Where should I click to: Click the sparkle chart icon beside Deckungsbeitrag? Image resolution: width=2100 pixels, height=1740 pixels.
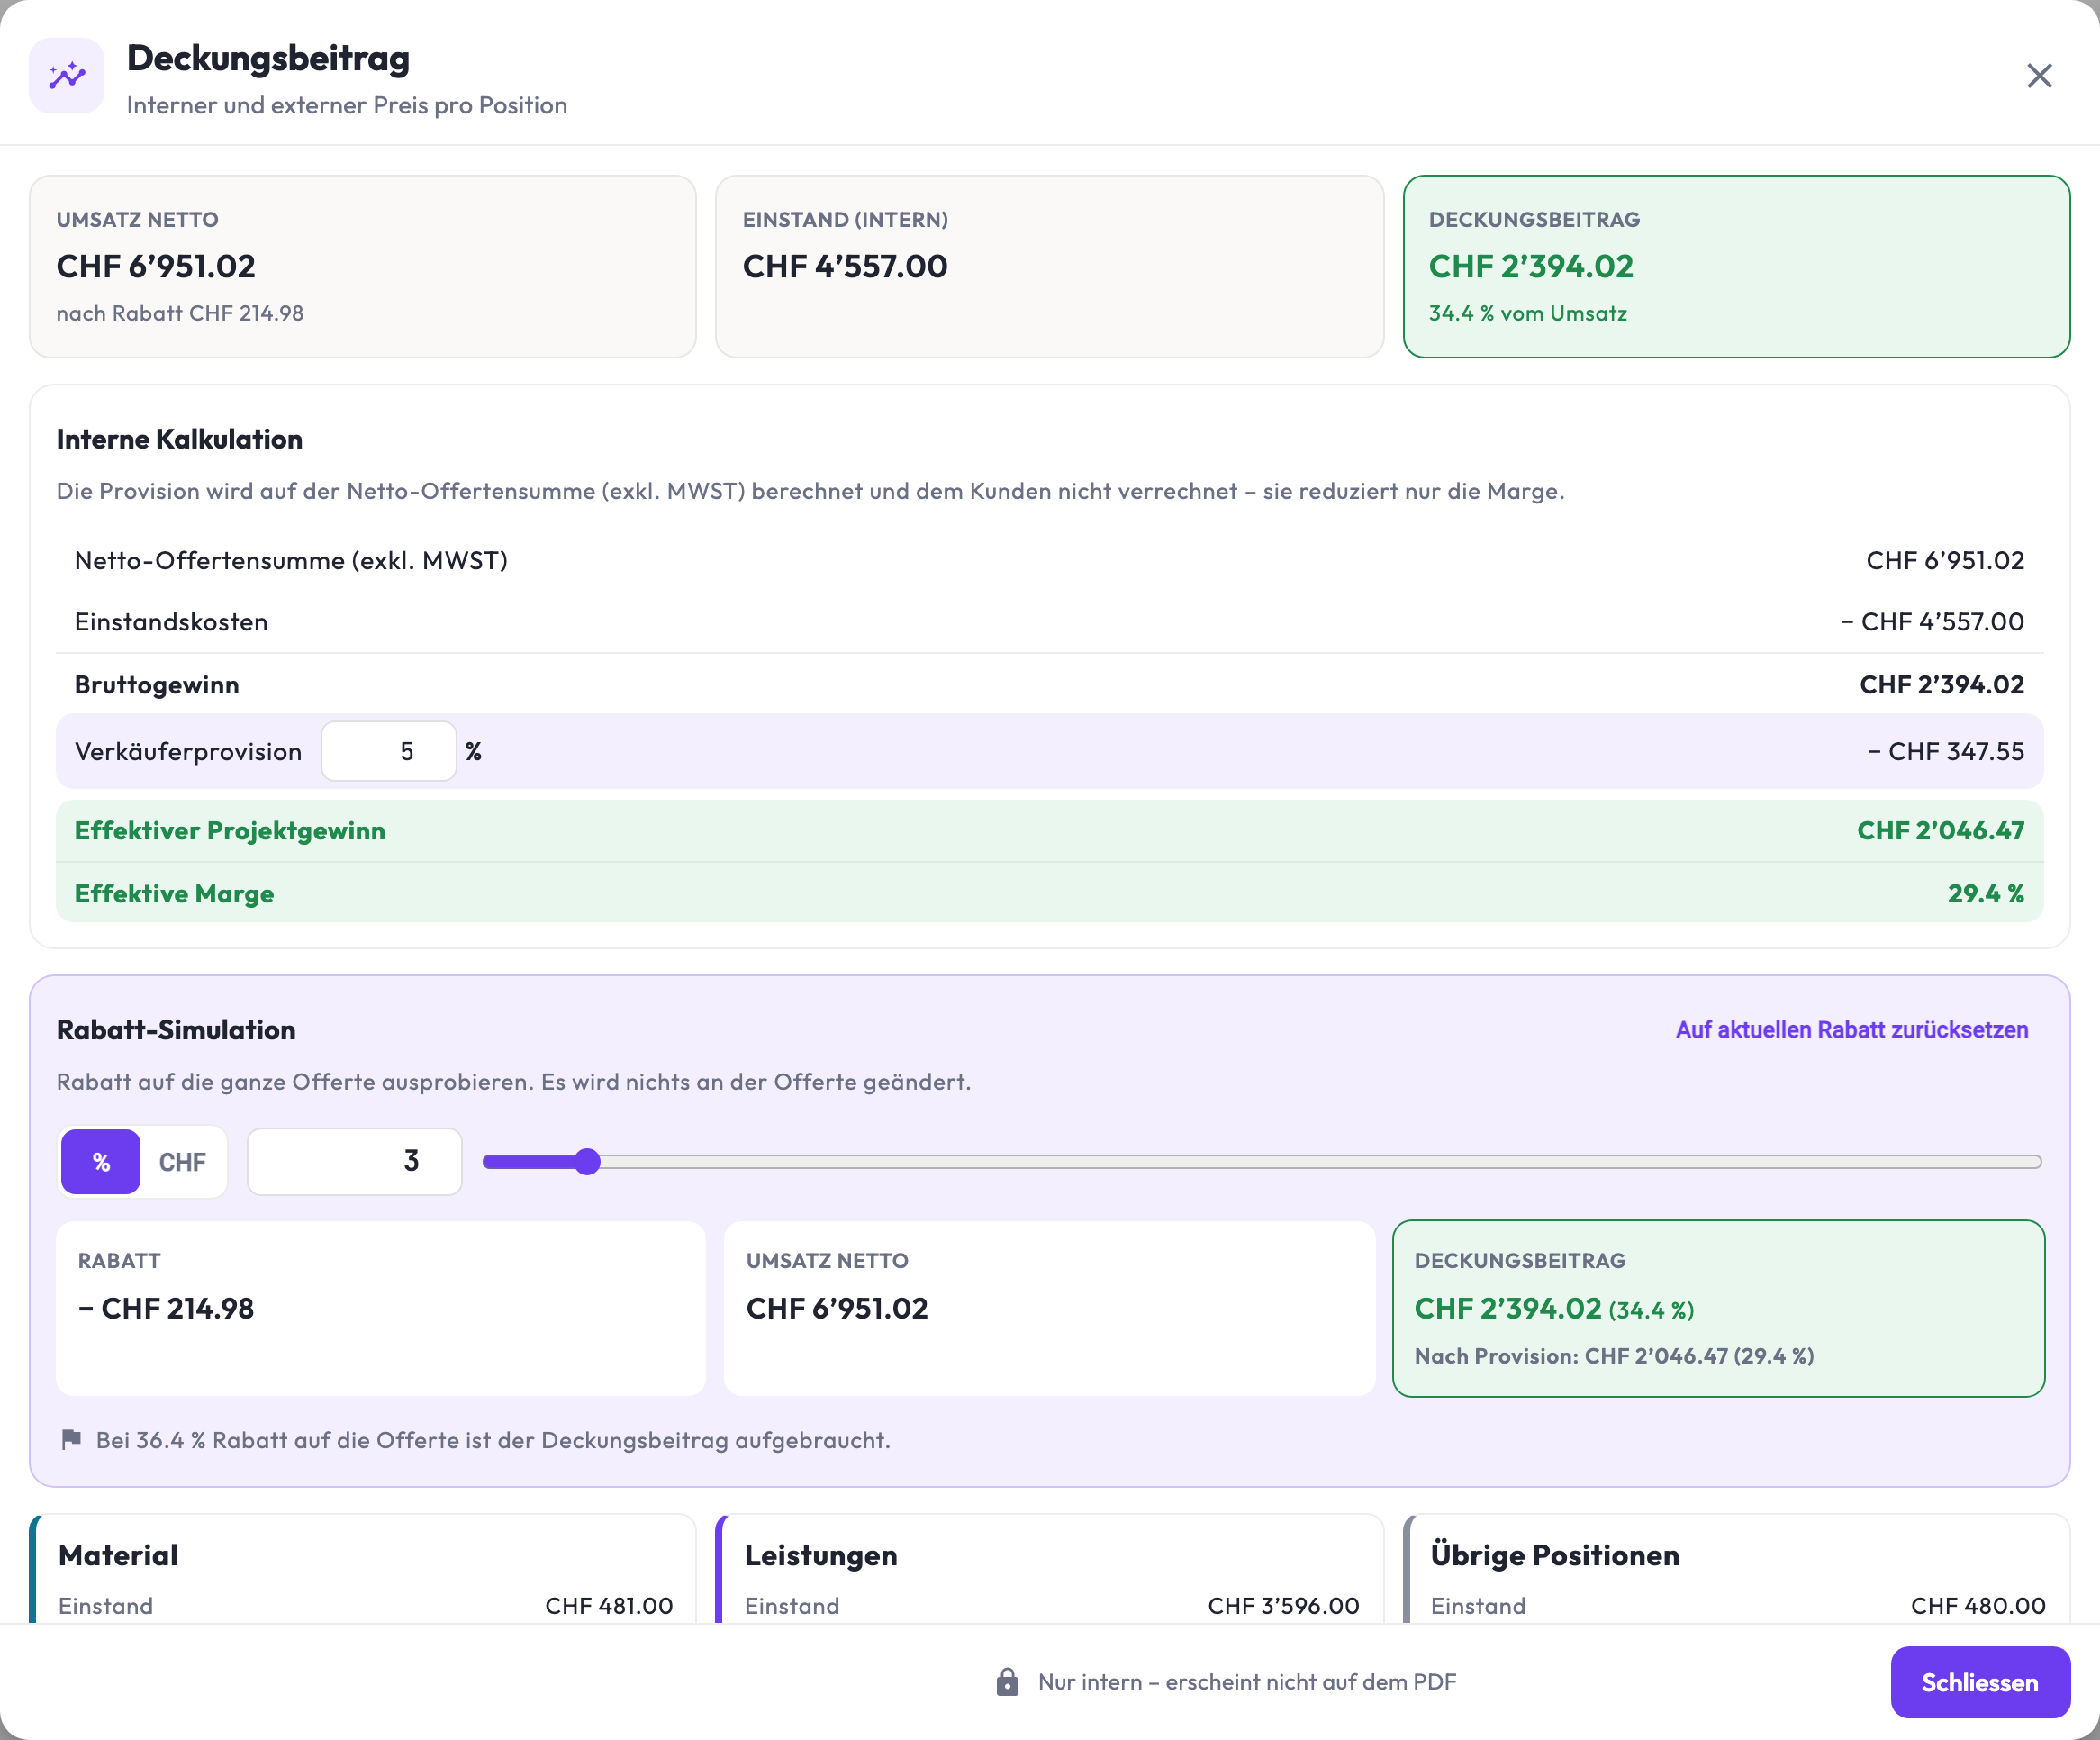point(67,75)
